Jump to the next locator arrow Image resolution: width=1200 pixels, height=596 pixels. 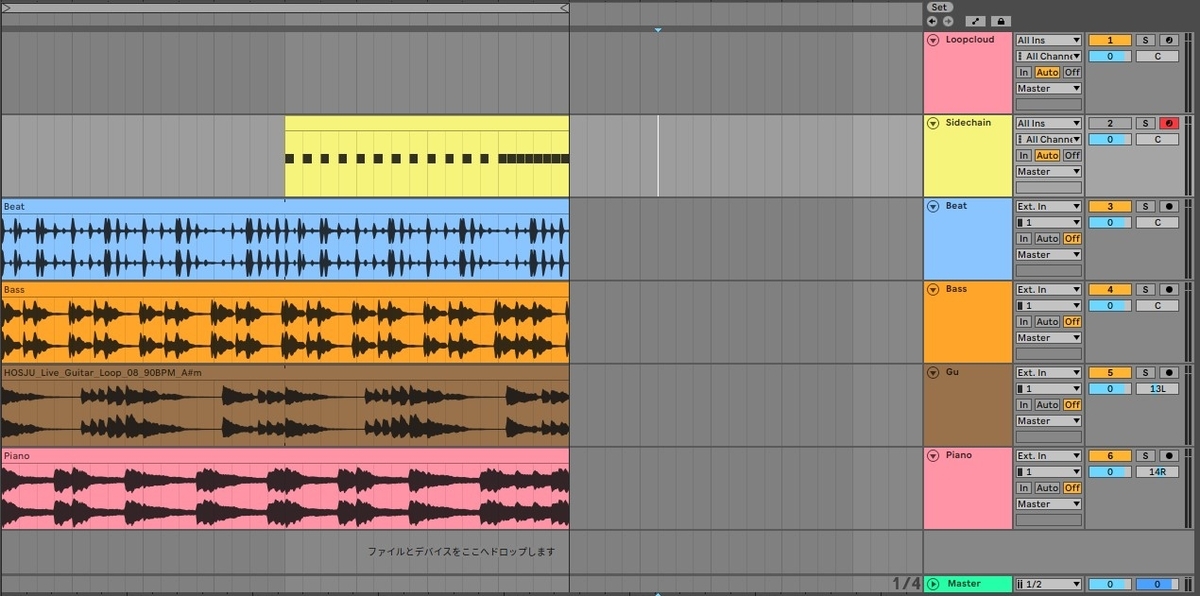(947, 21)
